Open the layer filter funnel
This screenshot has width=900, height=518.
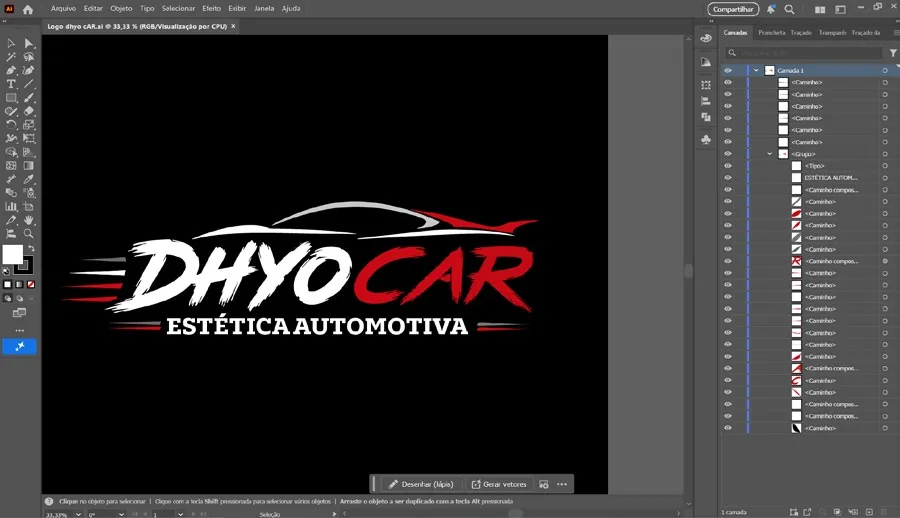[893, 53]
